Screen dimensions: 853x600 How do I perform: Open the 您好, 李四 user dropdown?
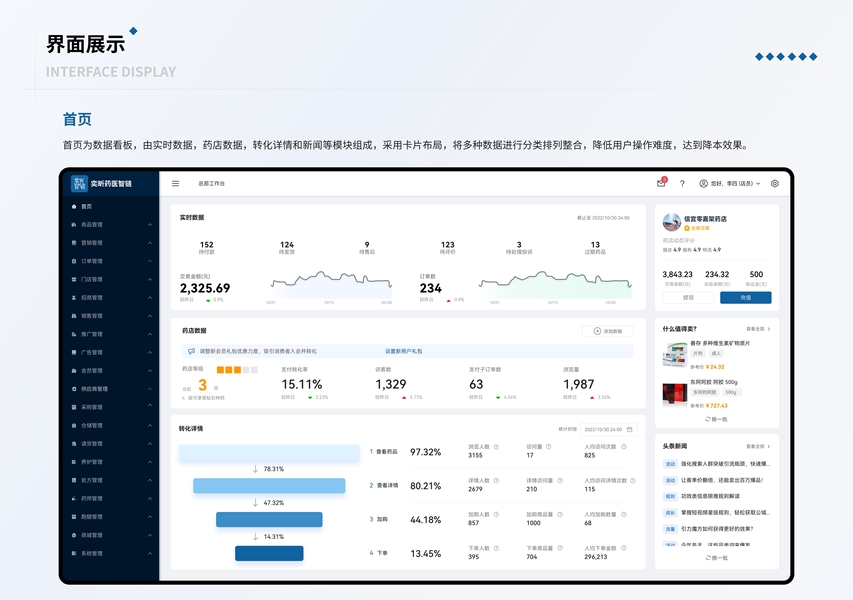[x=730, y=183]
